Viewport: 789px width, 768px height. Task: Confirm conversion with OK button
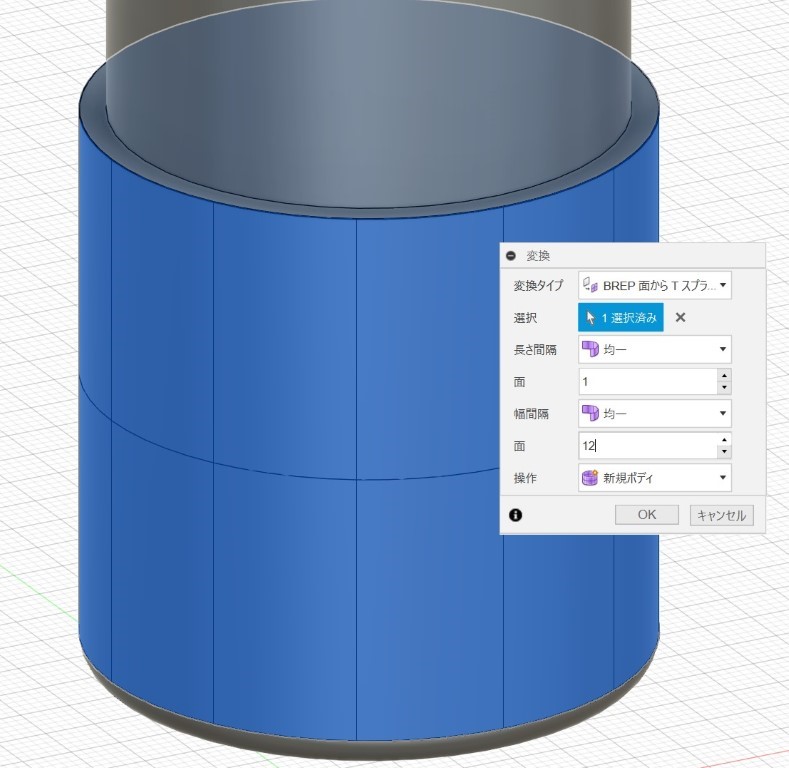(x=647, y=515)
